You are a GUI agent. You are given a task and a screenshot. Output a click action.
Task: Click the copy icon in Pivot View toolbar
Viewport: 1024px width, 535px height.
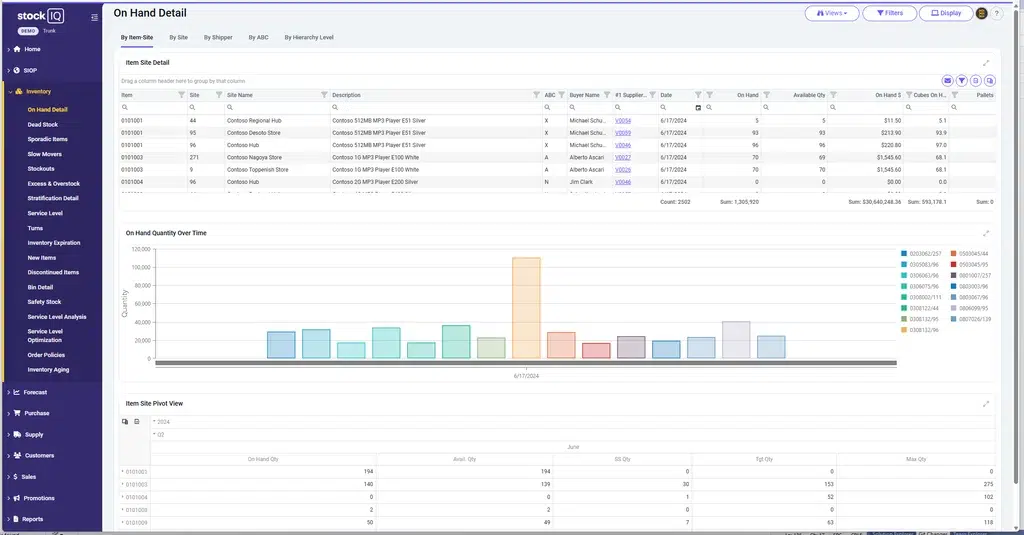(125, 421)
